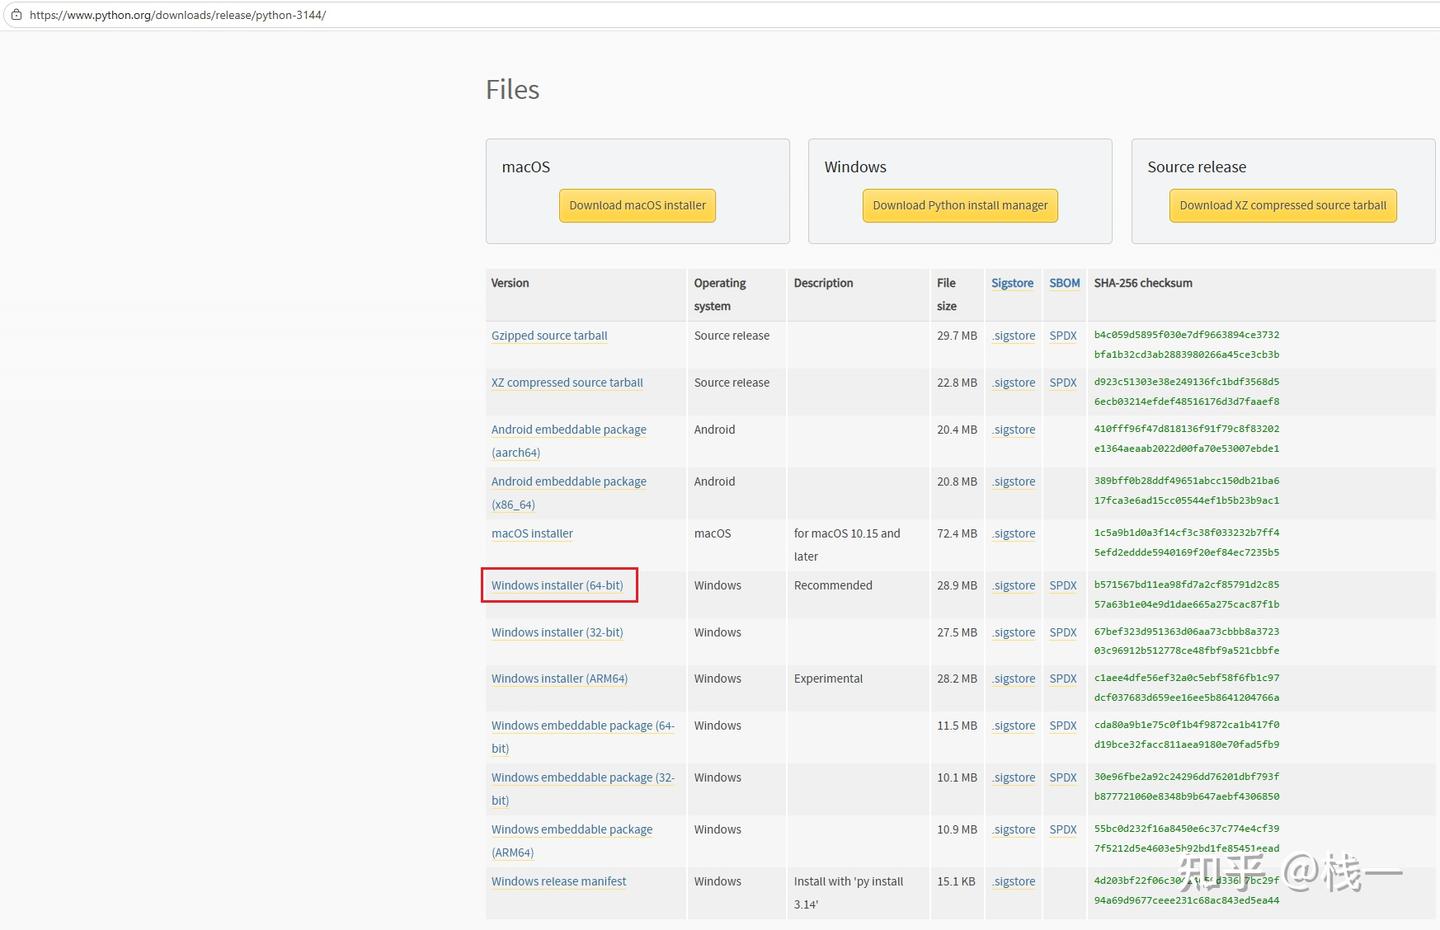The width and height of the screenshot is (1440, 930).
Task: Click Download Python install manager button
Action: (x=960, y=206)
